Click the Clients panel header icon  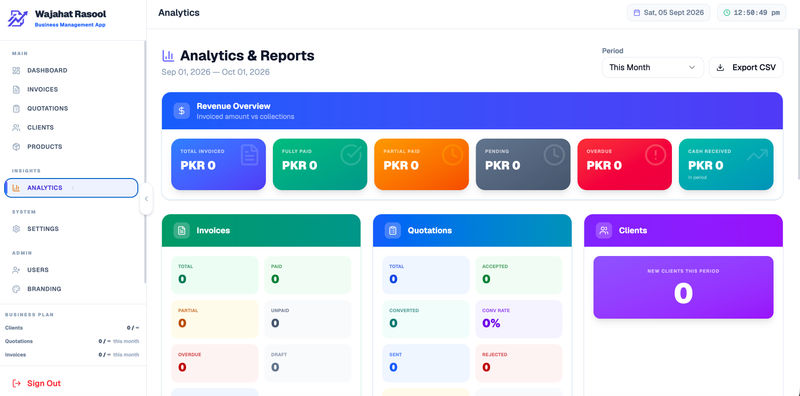click(x=604, y=231)
